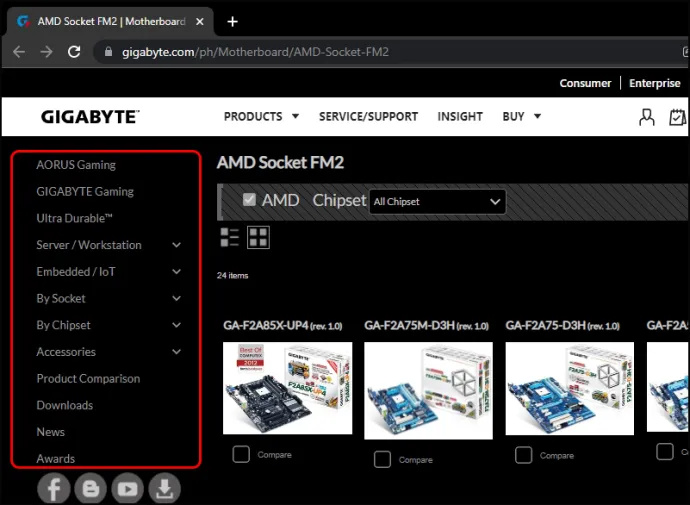Expand the Accessories submenu
Image resolution: width=690 pixels, height=505 pixels.
click(176, 352)
